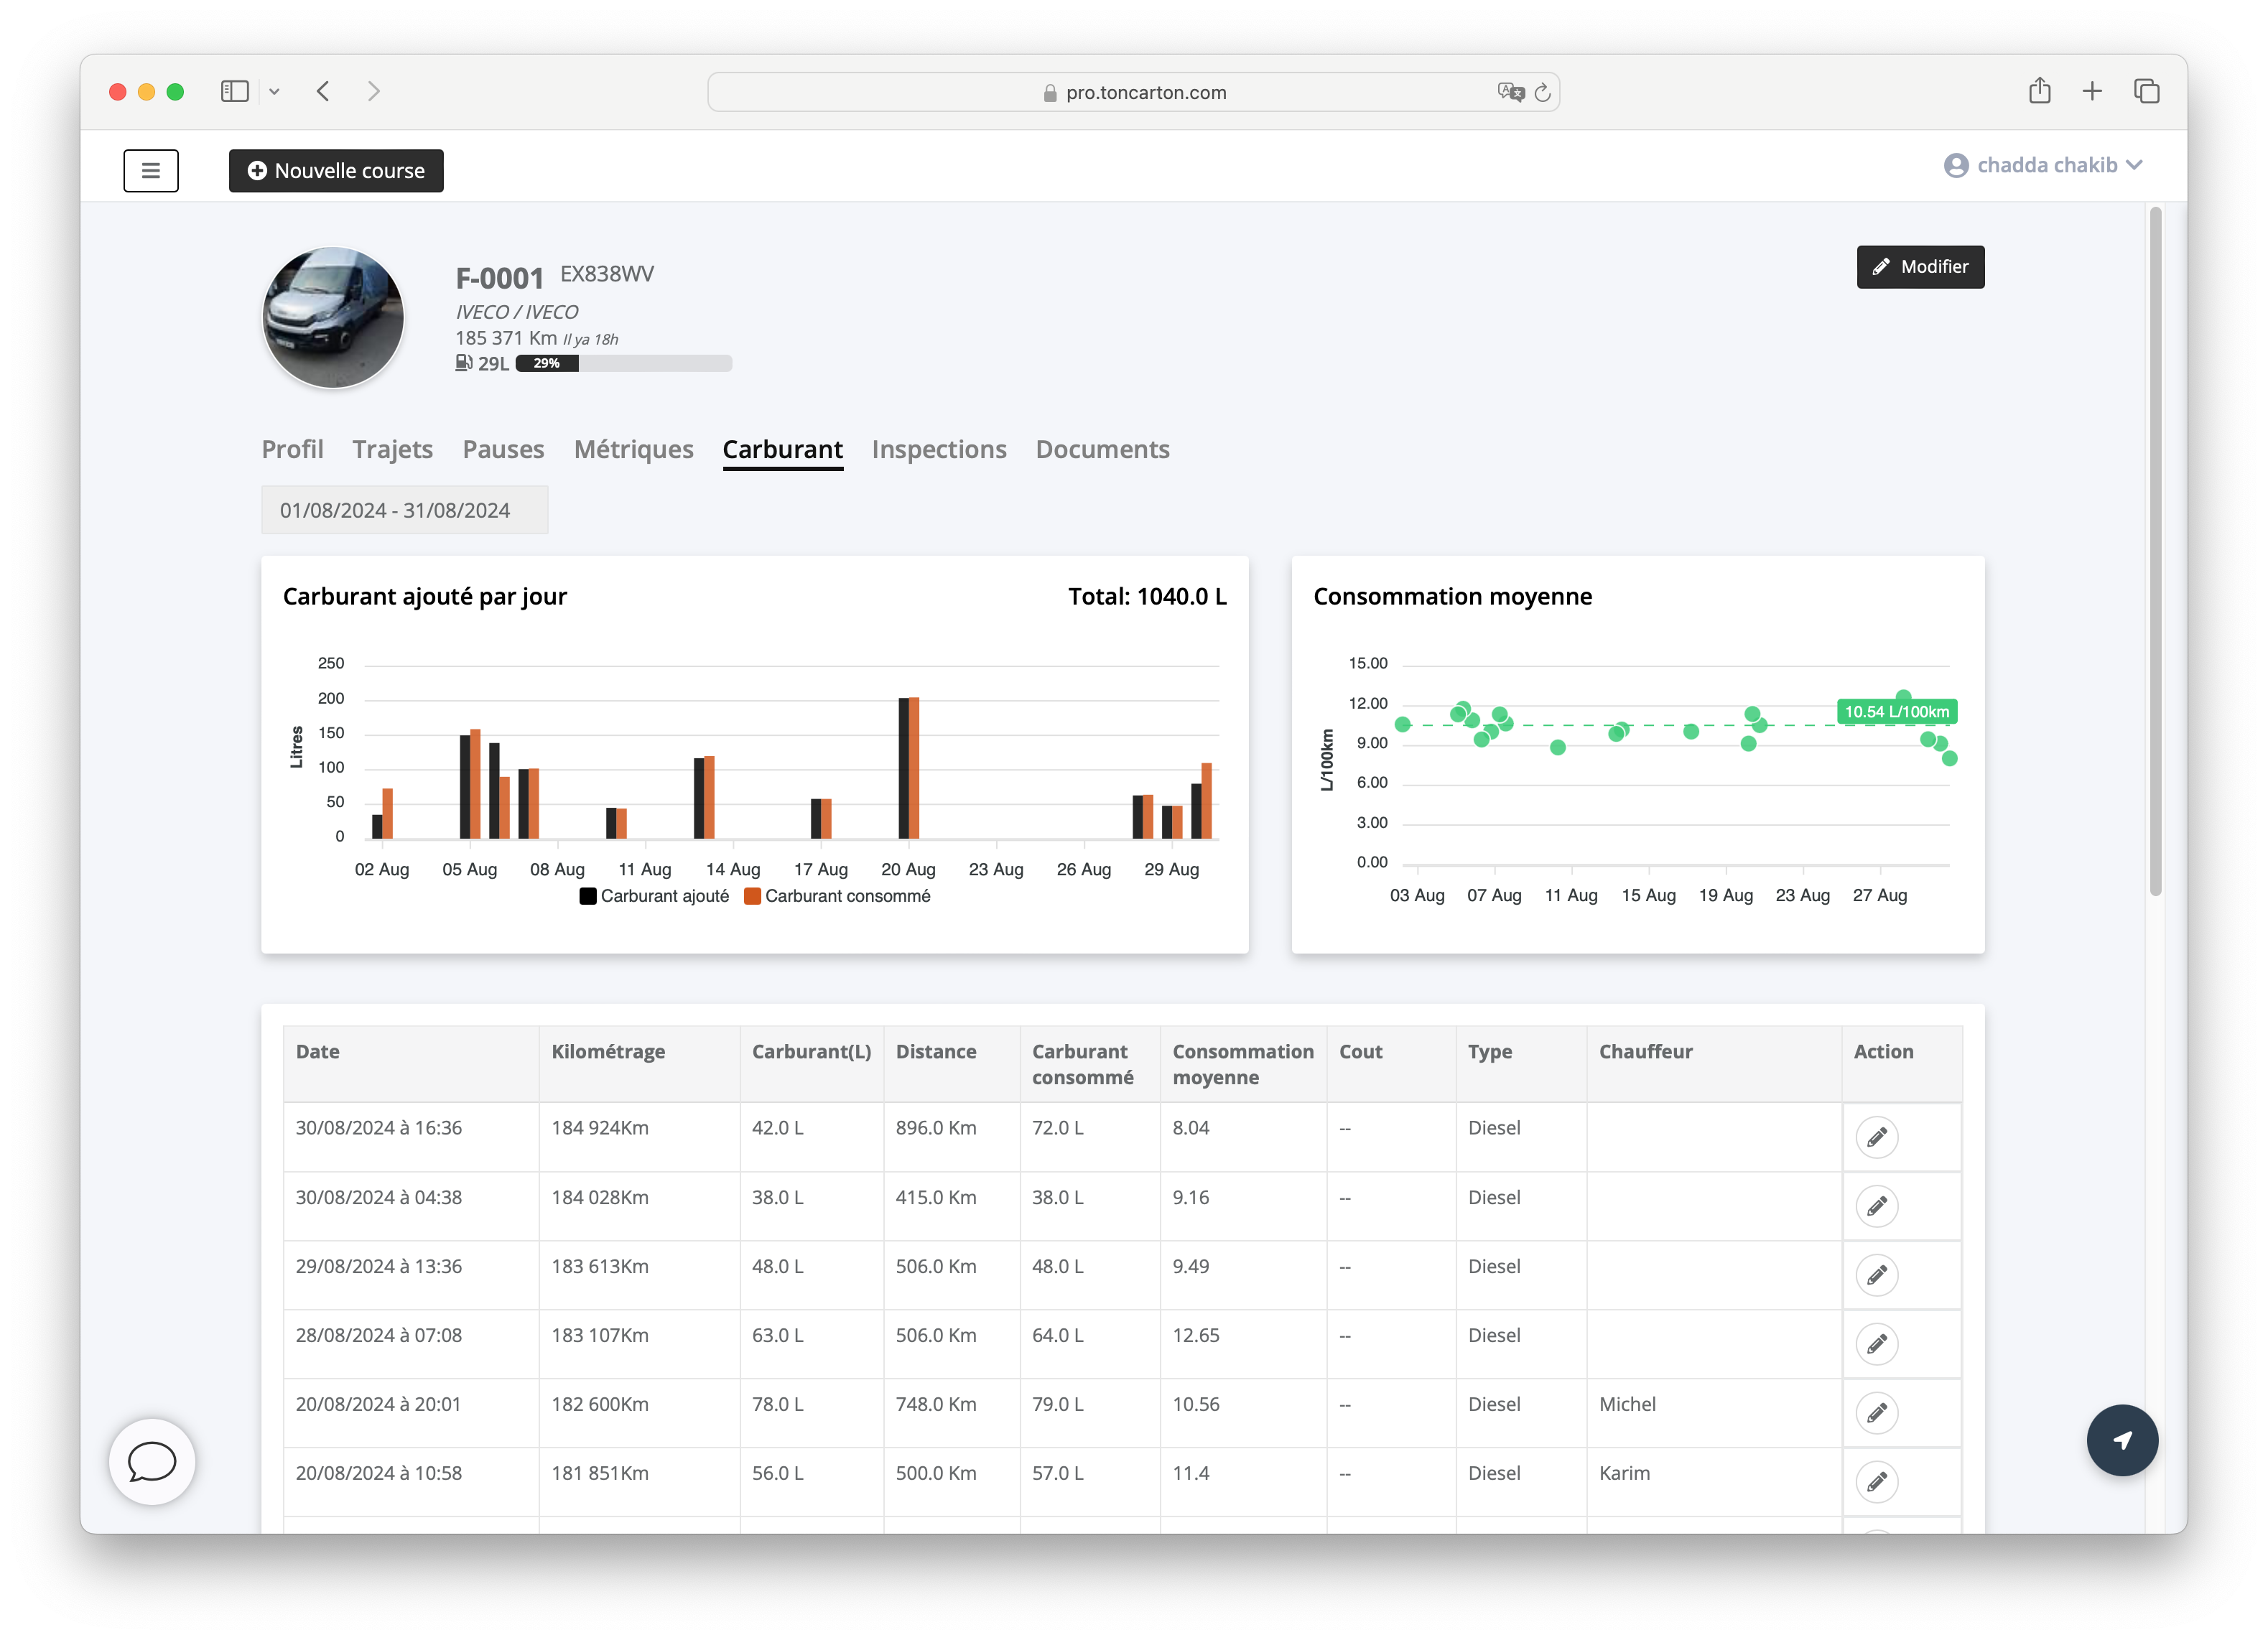The image size is (2268, 1640).
Task: Click the Nouvelle course button
Action: point(336,171)
